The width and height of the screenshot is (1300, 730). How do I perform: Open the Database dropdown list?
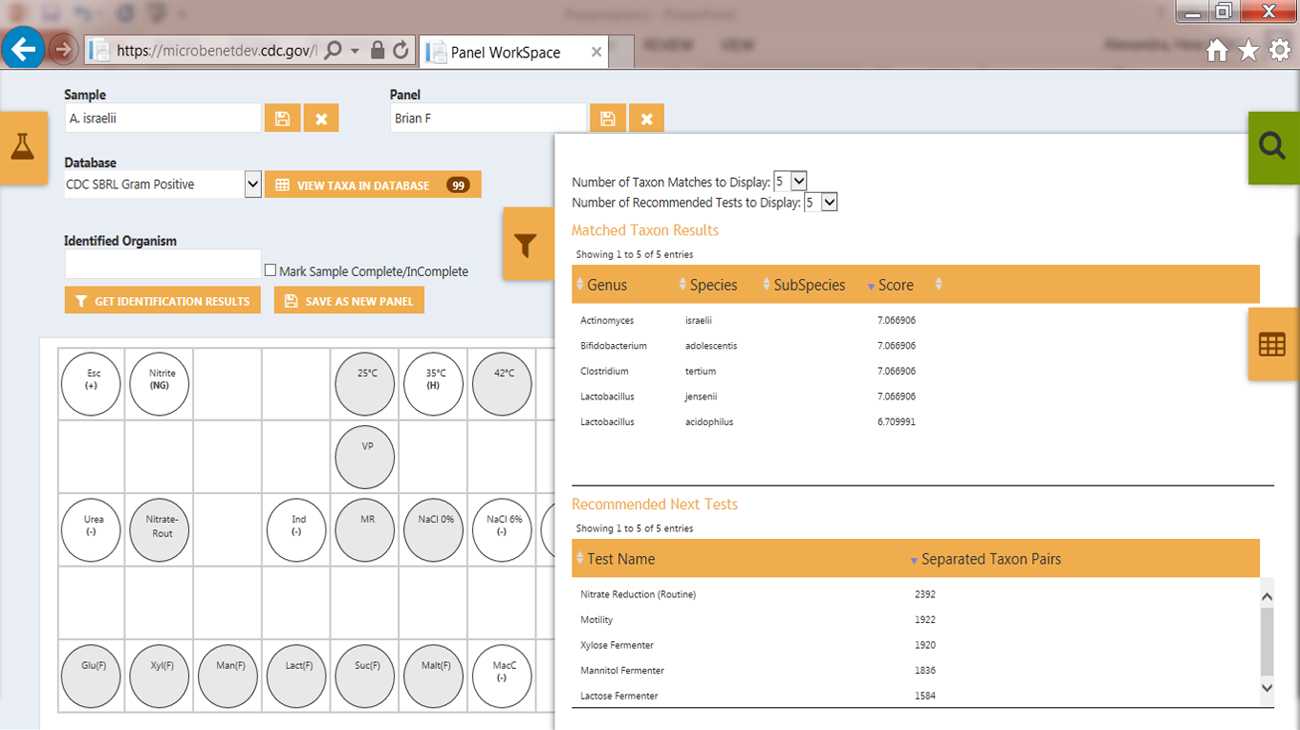click(253, 184)
